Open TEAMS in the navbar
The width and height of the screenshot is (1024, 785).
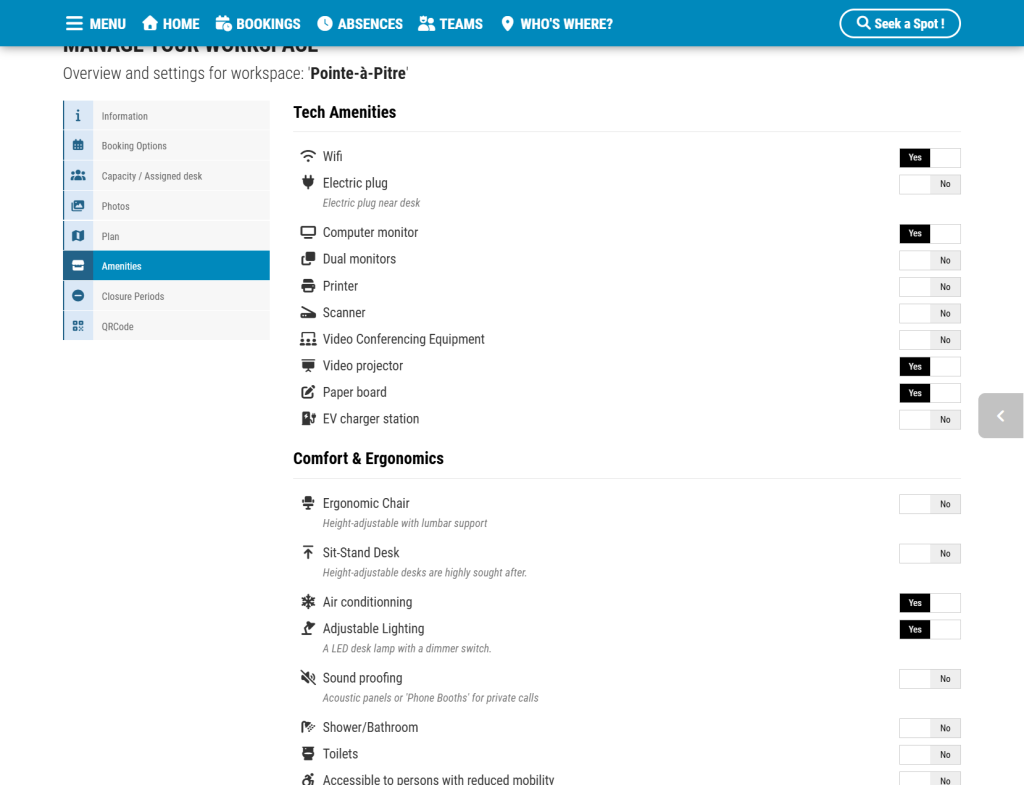click(451, 24)
